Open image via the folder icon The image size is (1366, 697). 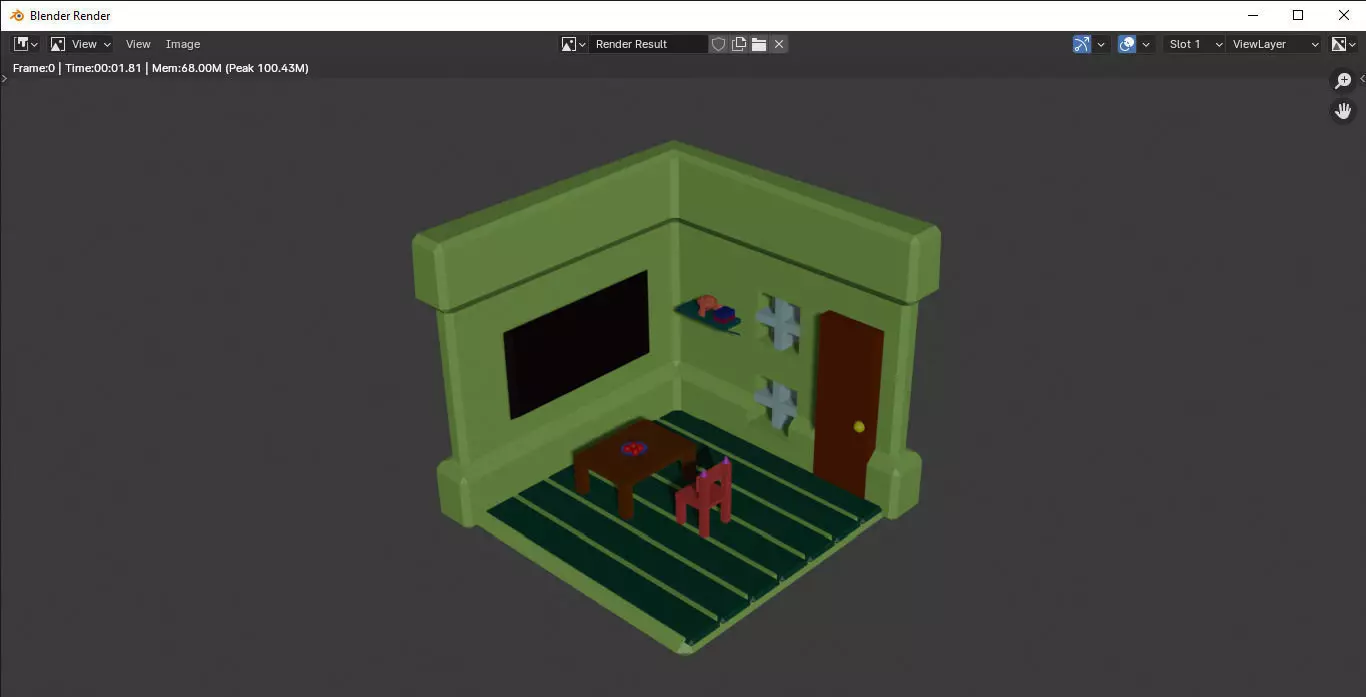click(x=759, y=44)
